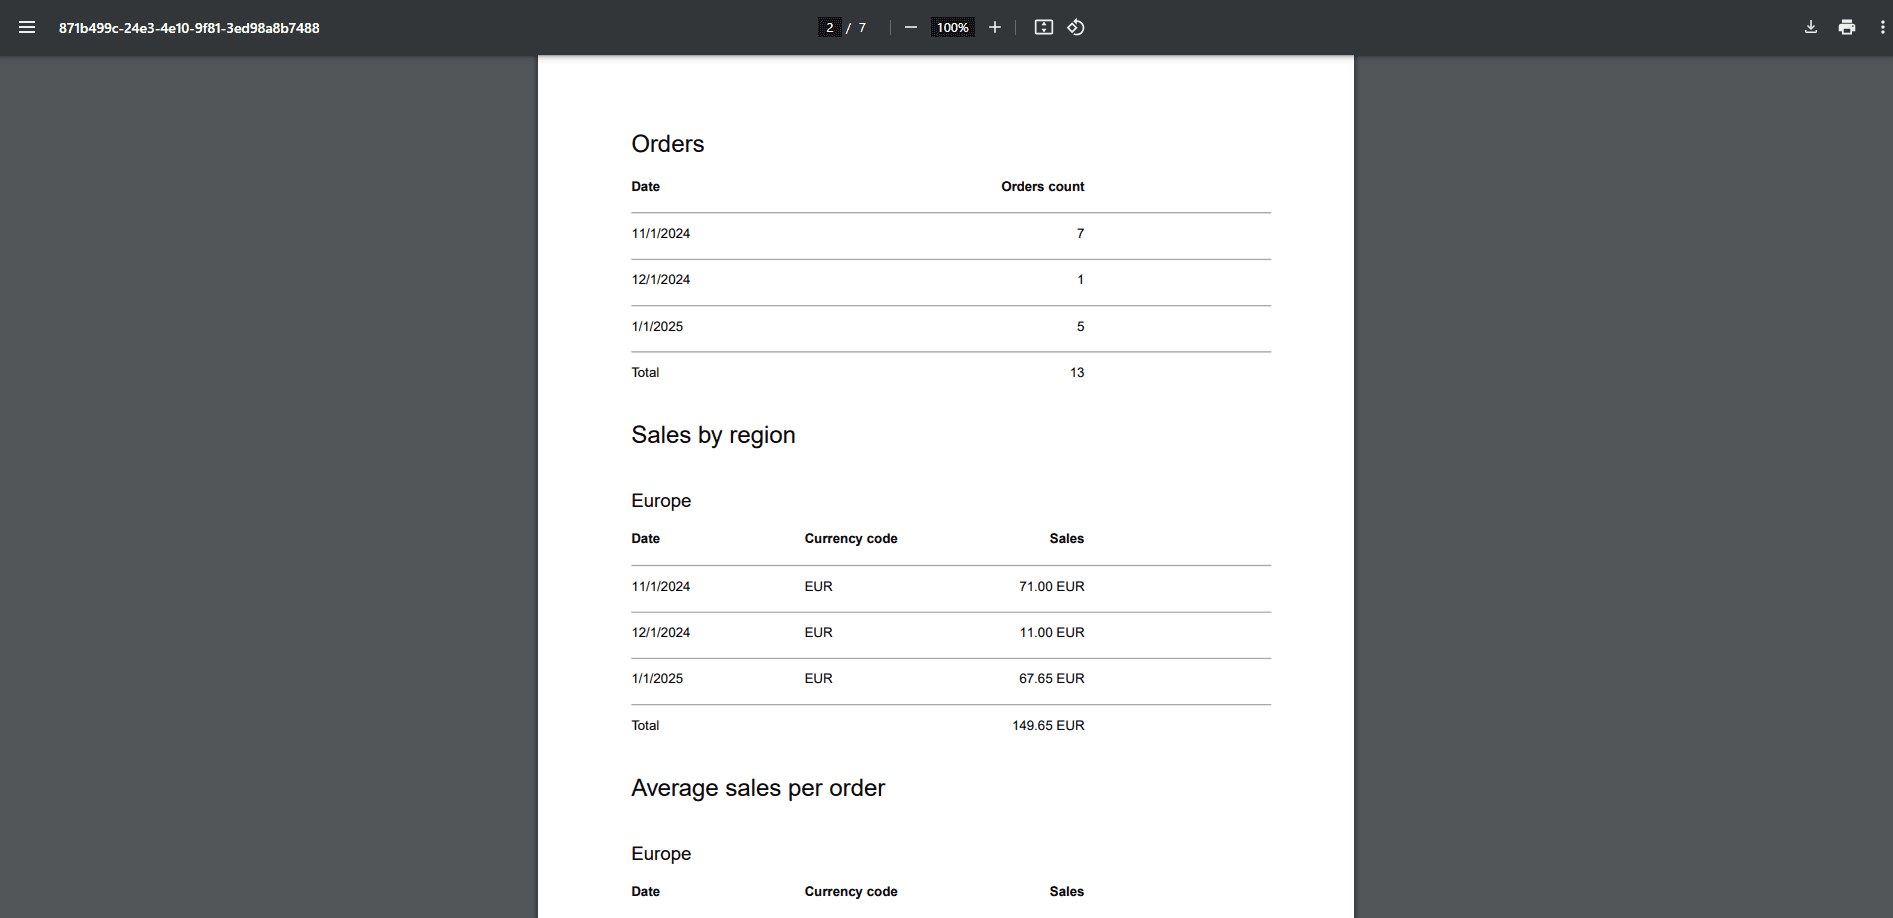Click the PDF file name in the toolbar

[189, 28]
